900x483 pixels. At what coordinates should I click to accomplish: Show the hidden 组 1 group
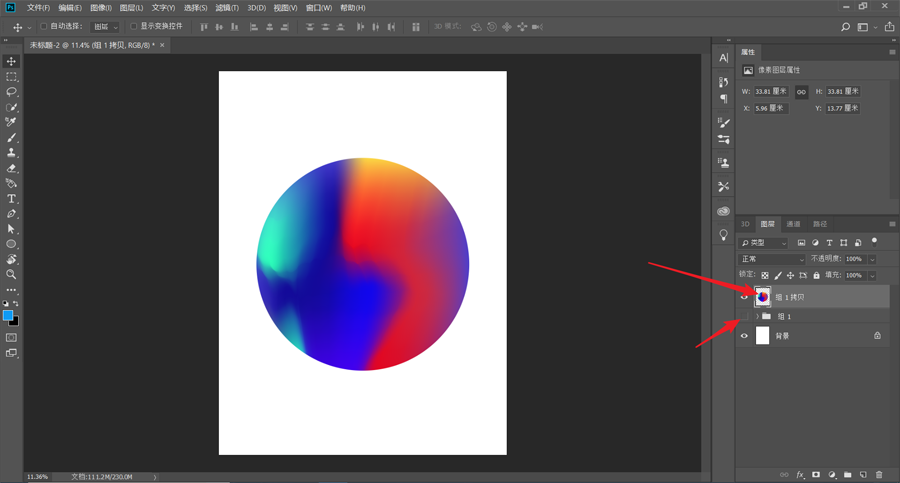tap(744, 316)
